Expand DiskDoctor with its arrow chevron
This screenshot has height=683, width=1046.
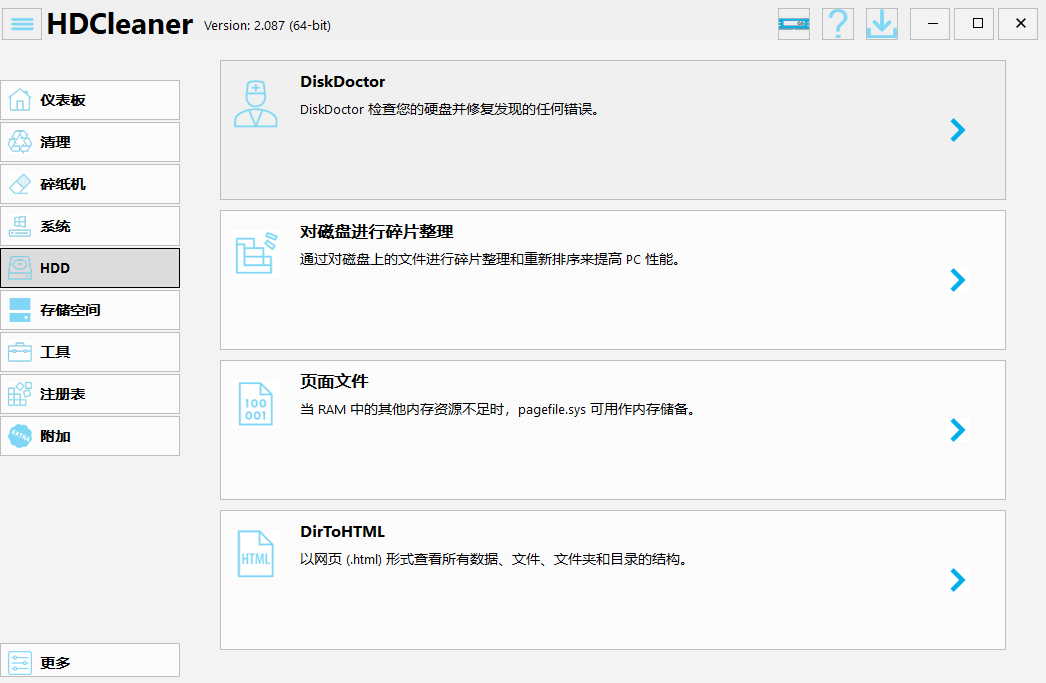point(958,130)
